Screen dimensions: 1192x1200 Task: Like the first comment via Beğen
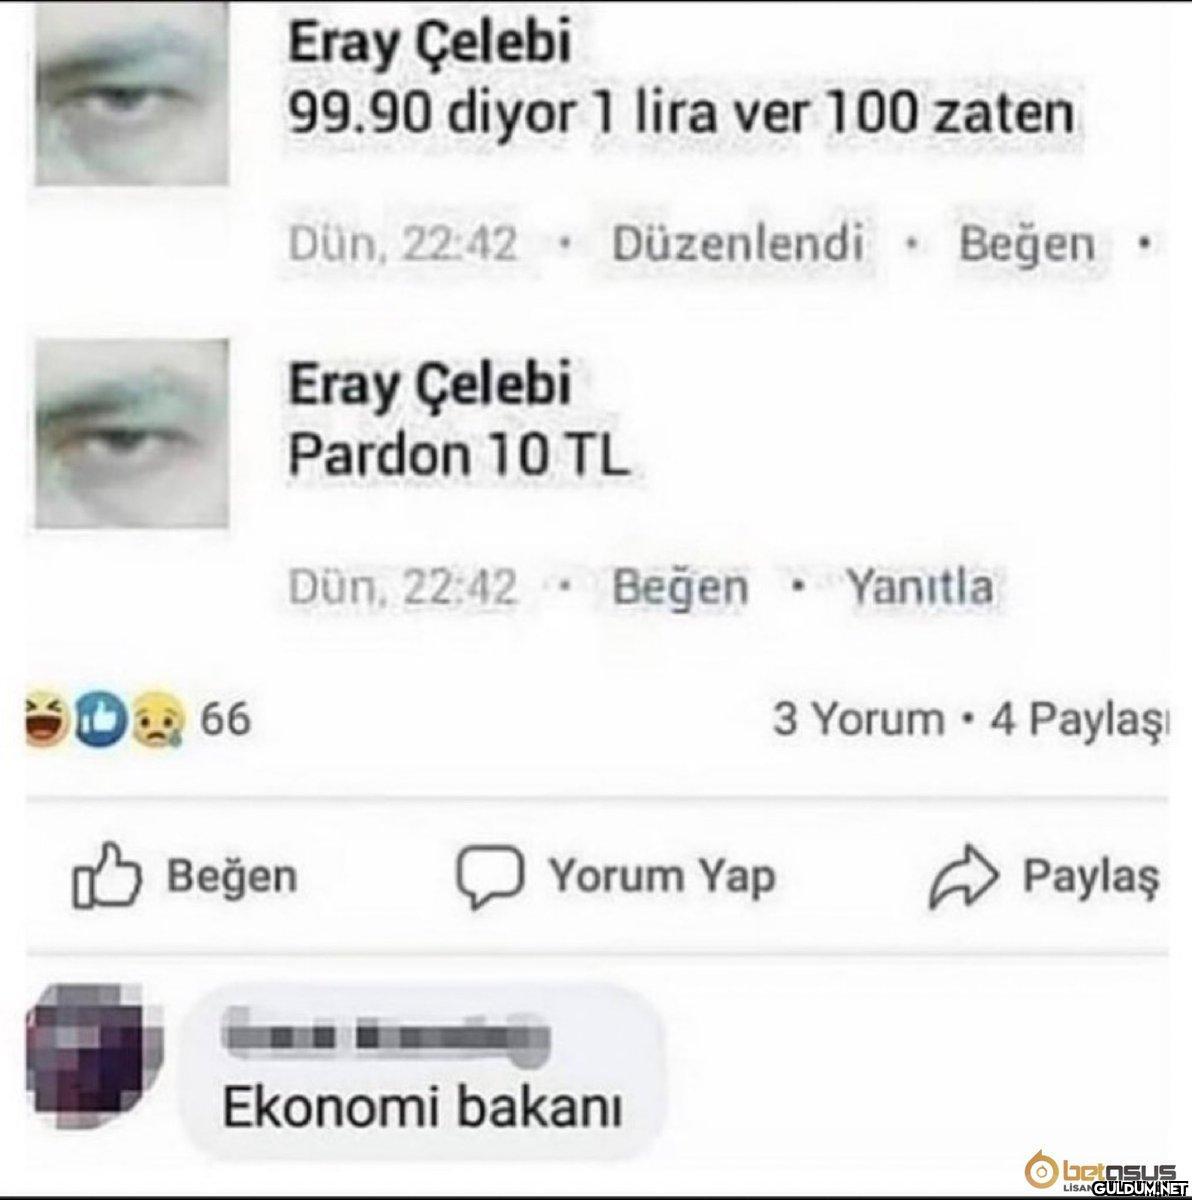1027,245
